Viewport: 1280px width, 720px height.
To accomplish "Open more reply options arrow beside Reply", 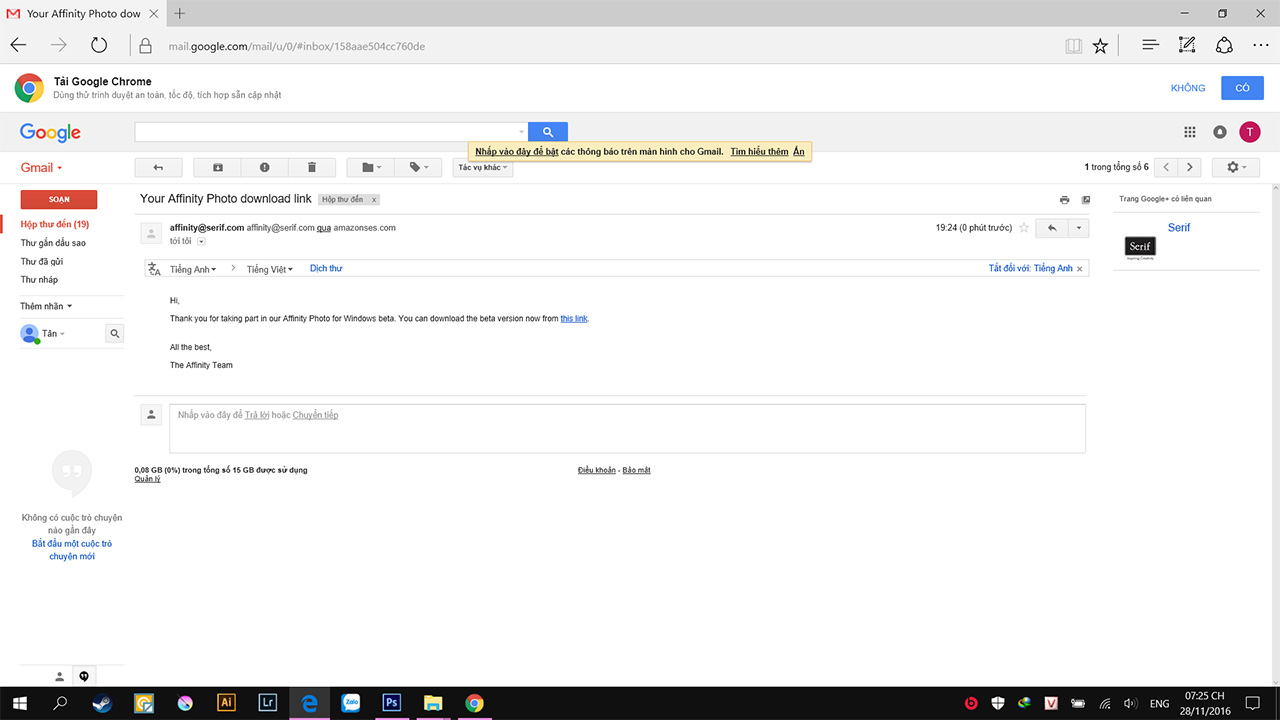I will [x=1078, y=228].
